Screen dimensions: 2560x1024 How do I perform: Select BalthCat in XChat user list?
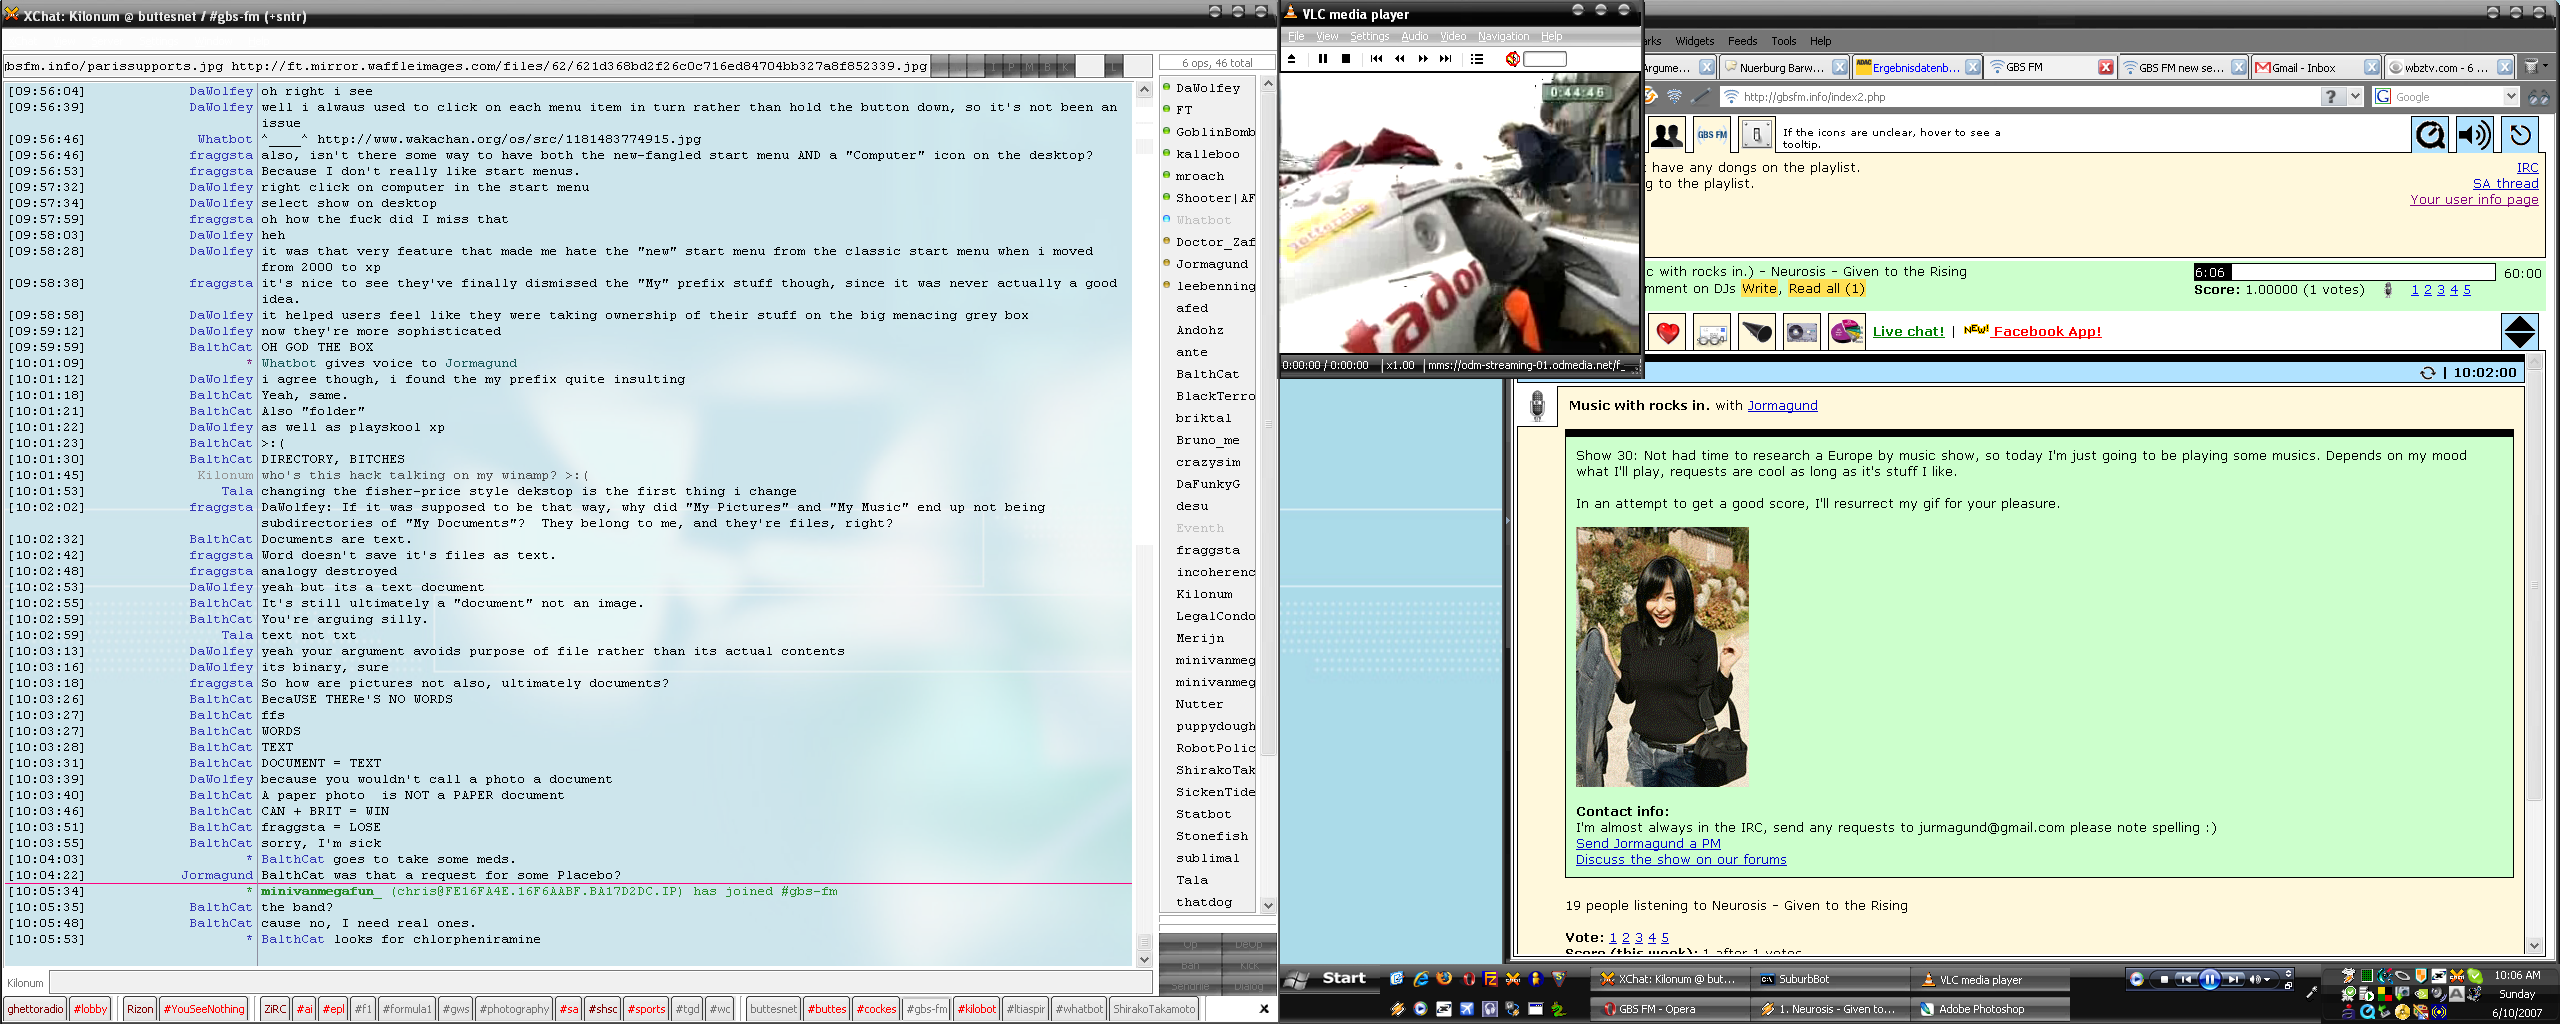(1207, 374)
